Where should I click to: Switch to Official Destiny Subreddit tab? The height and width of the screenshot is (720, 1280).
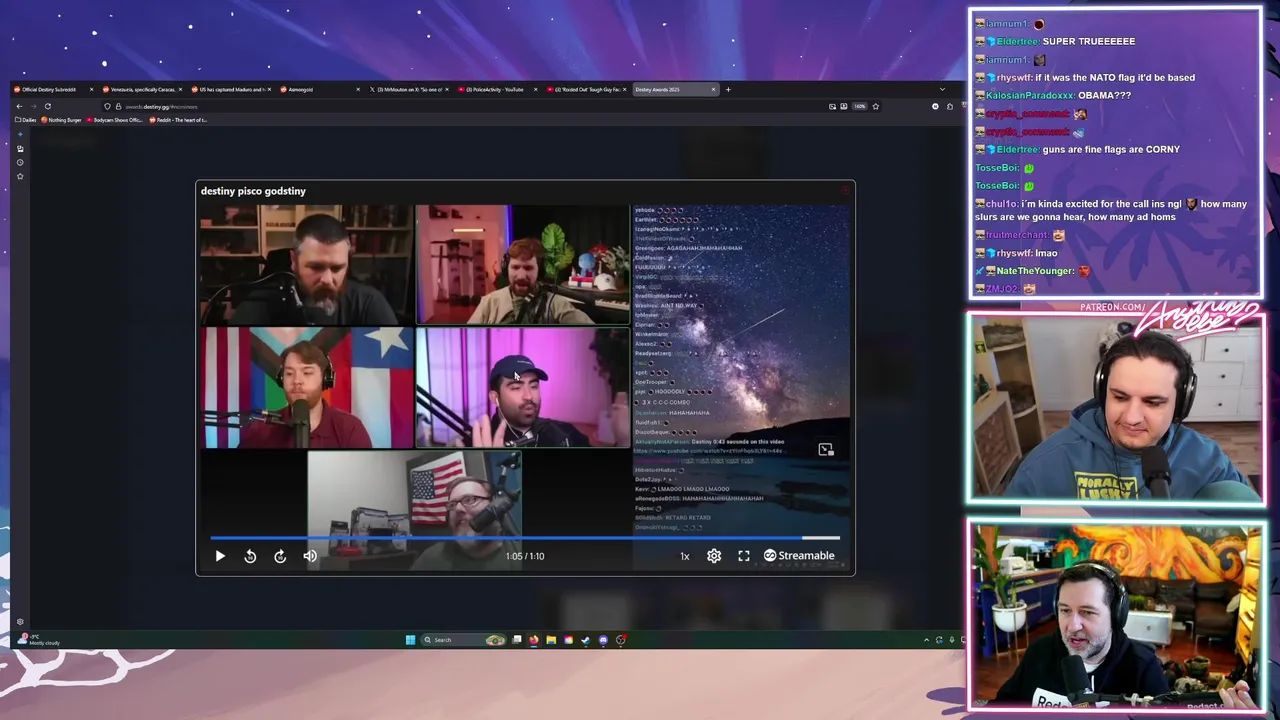pos(54,89)
